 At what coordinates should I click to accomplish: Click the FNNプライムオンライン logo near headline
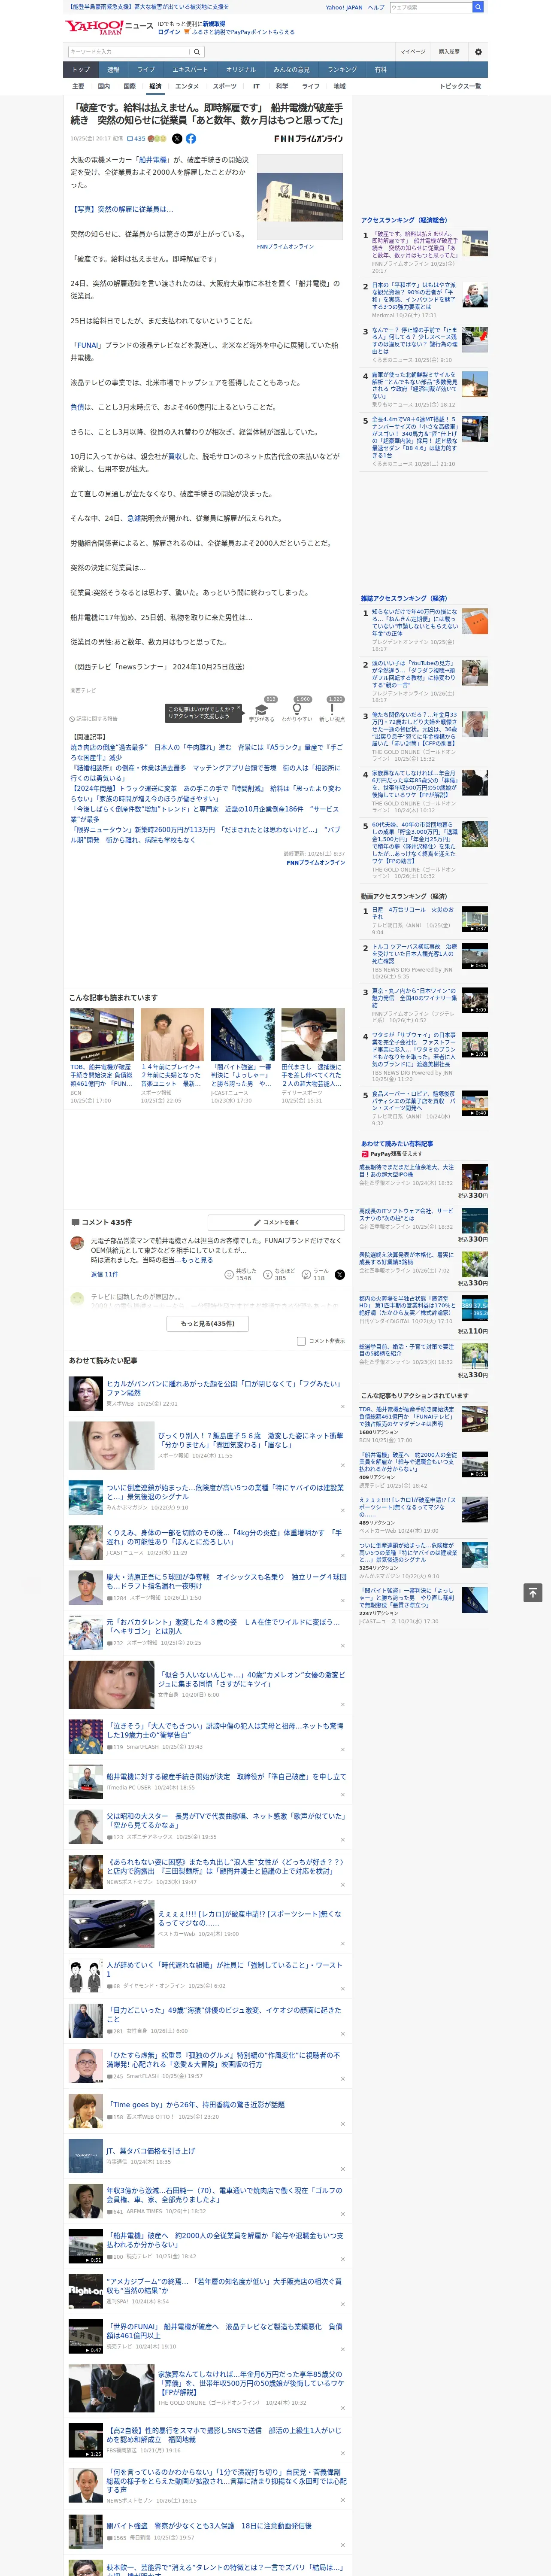point(309,139)
